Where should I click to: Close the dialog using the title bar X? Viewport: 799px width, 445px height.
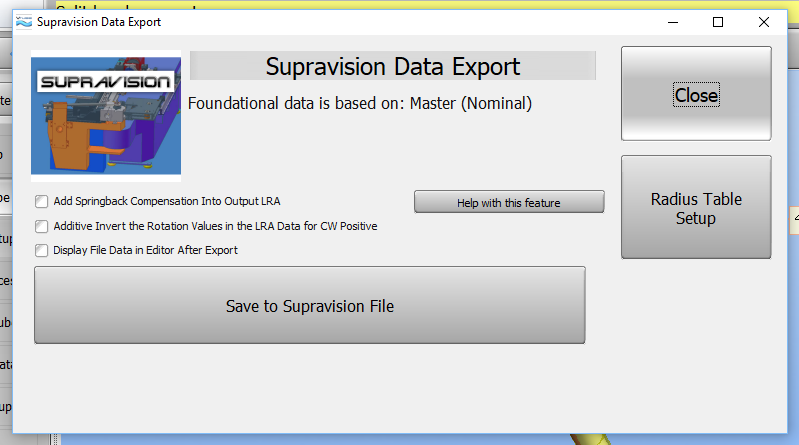tap(764, 21)
